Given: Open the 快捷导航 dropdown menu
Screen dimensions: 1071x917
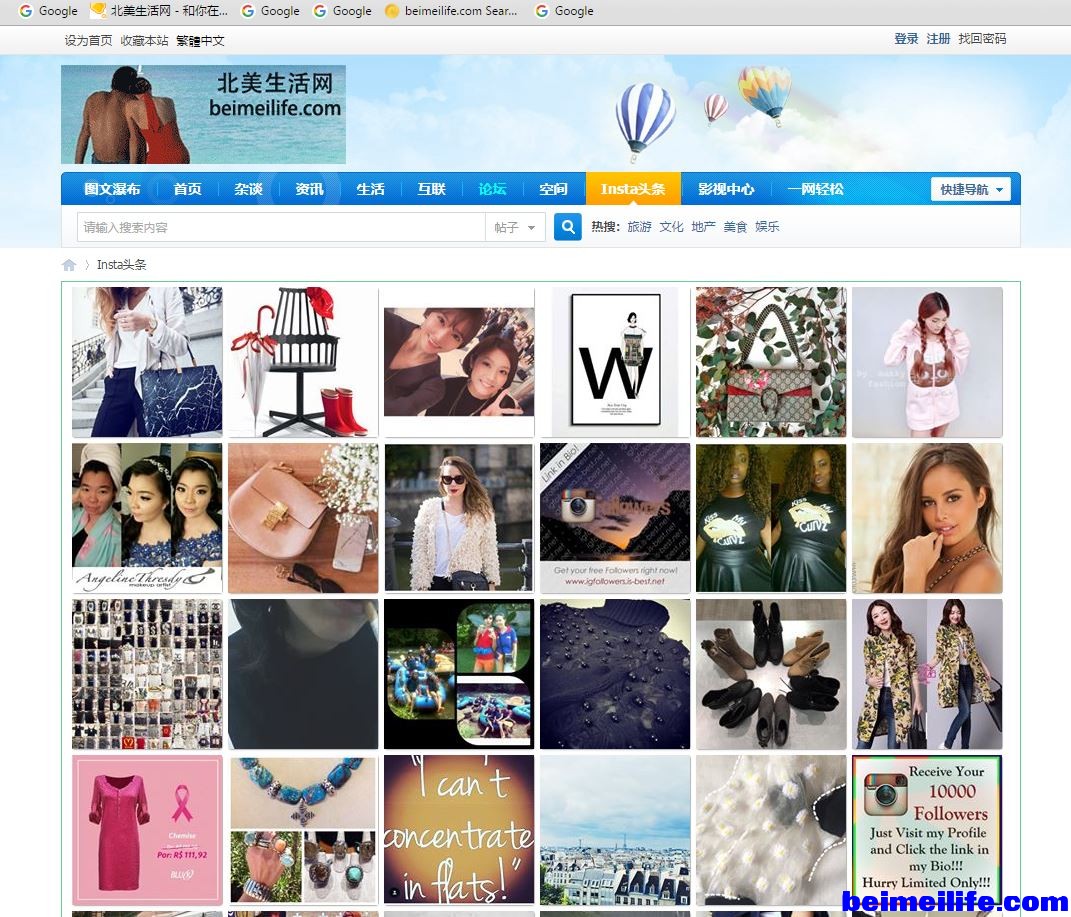Looking at the screenshot, I should point(970,189).
